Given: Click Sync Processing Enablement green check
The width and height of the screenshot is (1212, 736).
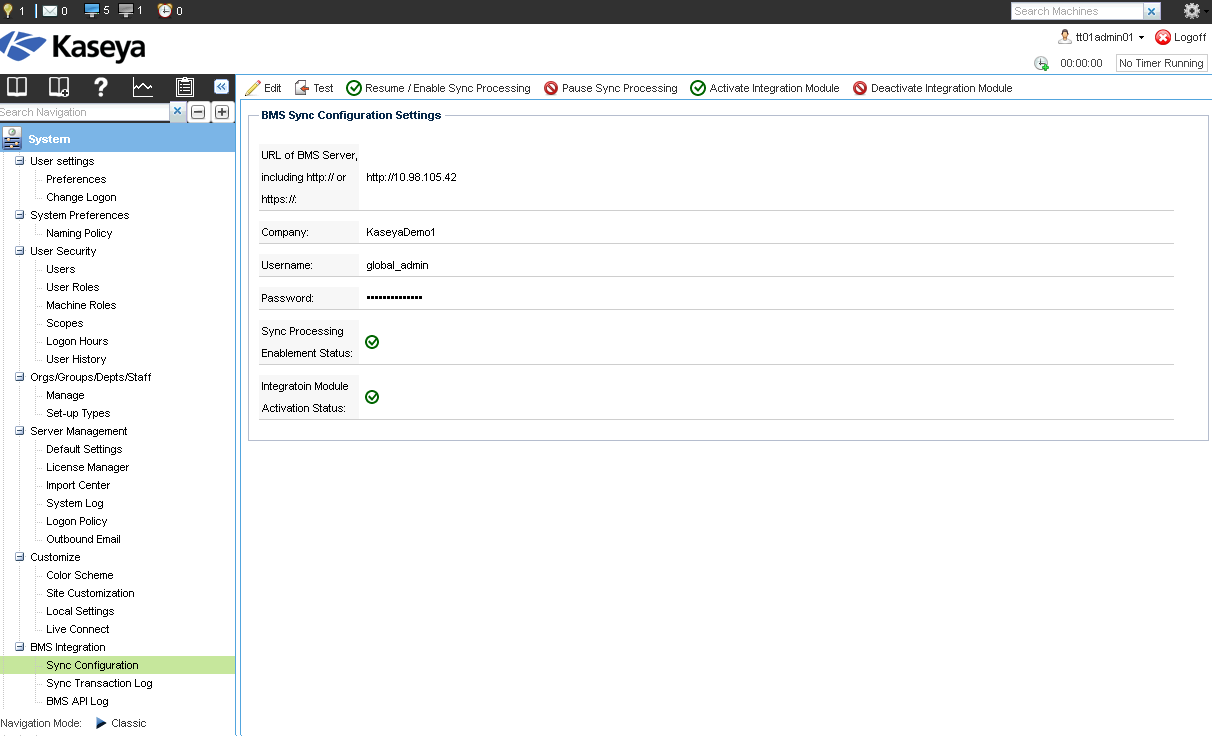Looking at the screenshot, I should click(x=372, y=342).
